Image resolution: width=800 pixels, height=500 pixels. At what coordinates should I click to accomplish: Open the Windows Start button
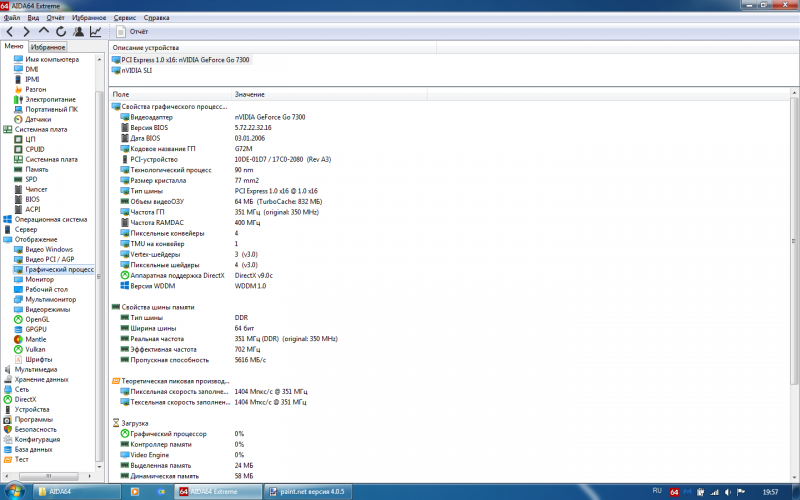click(x=14, y=492)
